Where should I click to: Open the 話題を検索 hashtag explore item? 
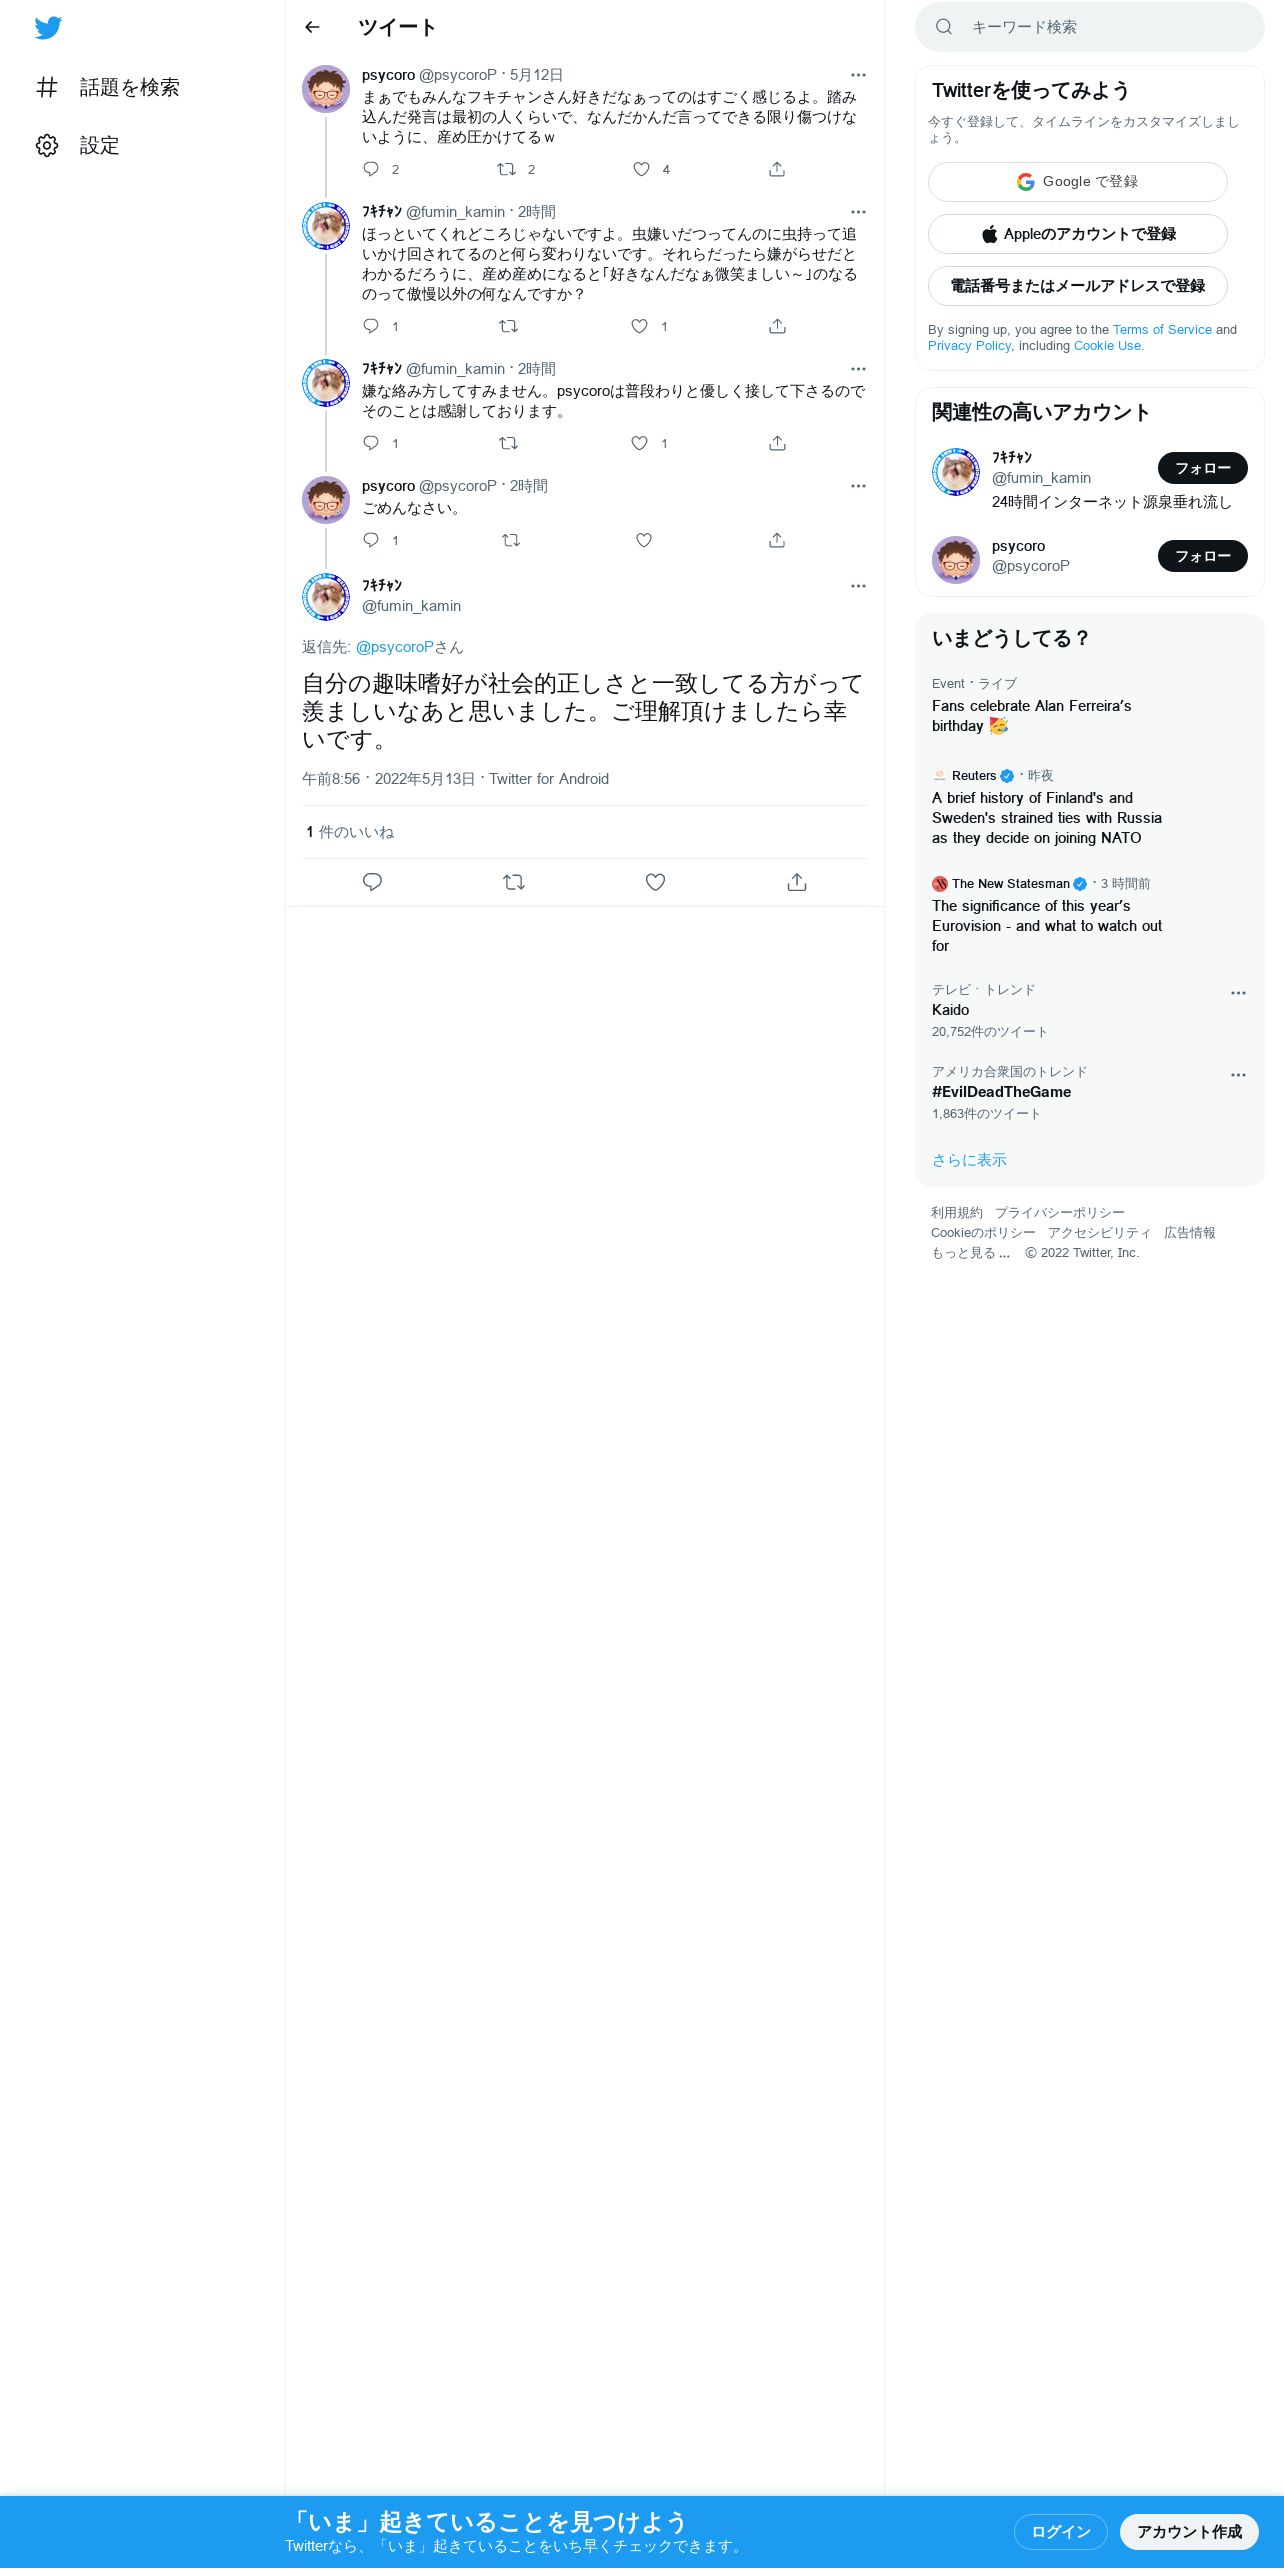(107, 88)
